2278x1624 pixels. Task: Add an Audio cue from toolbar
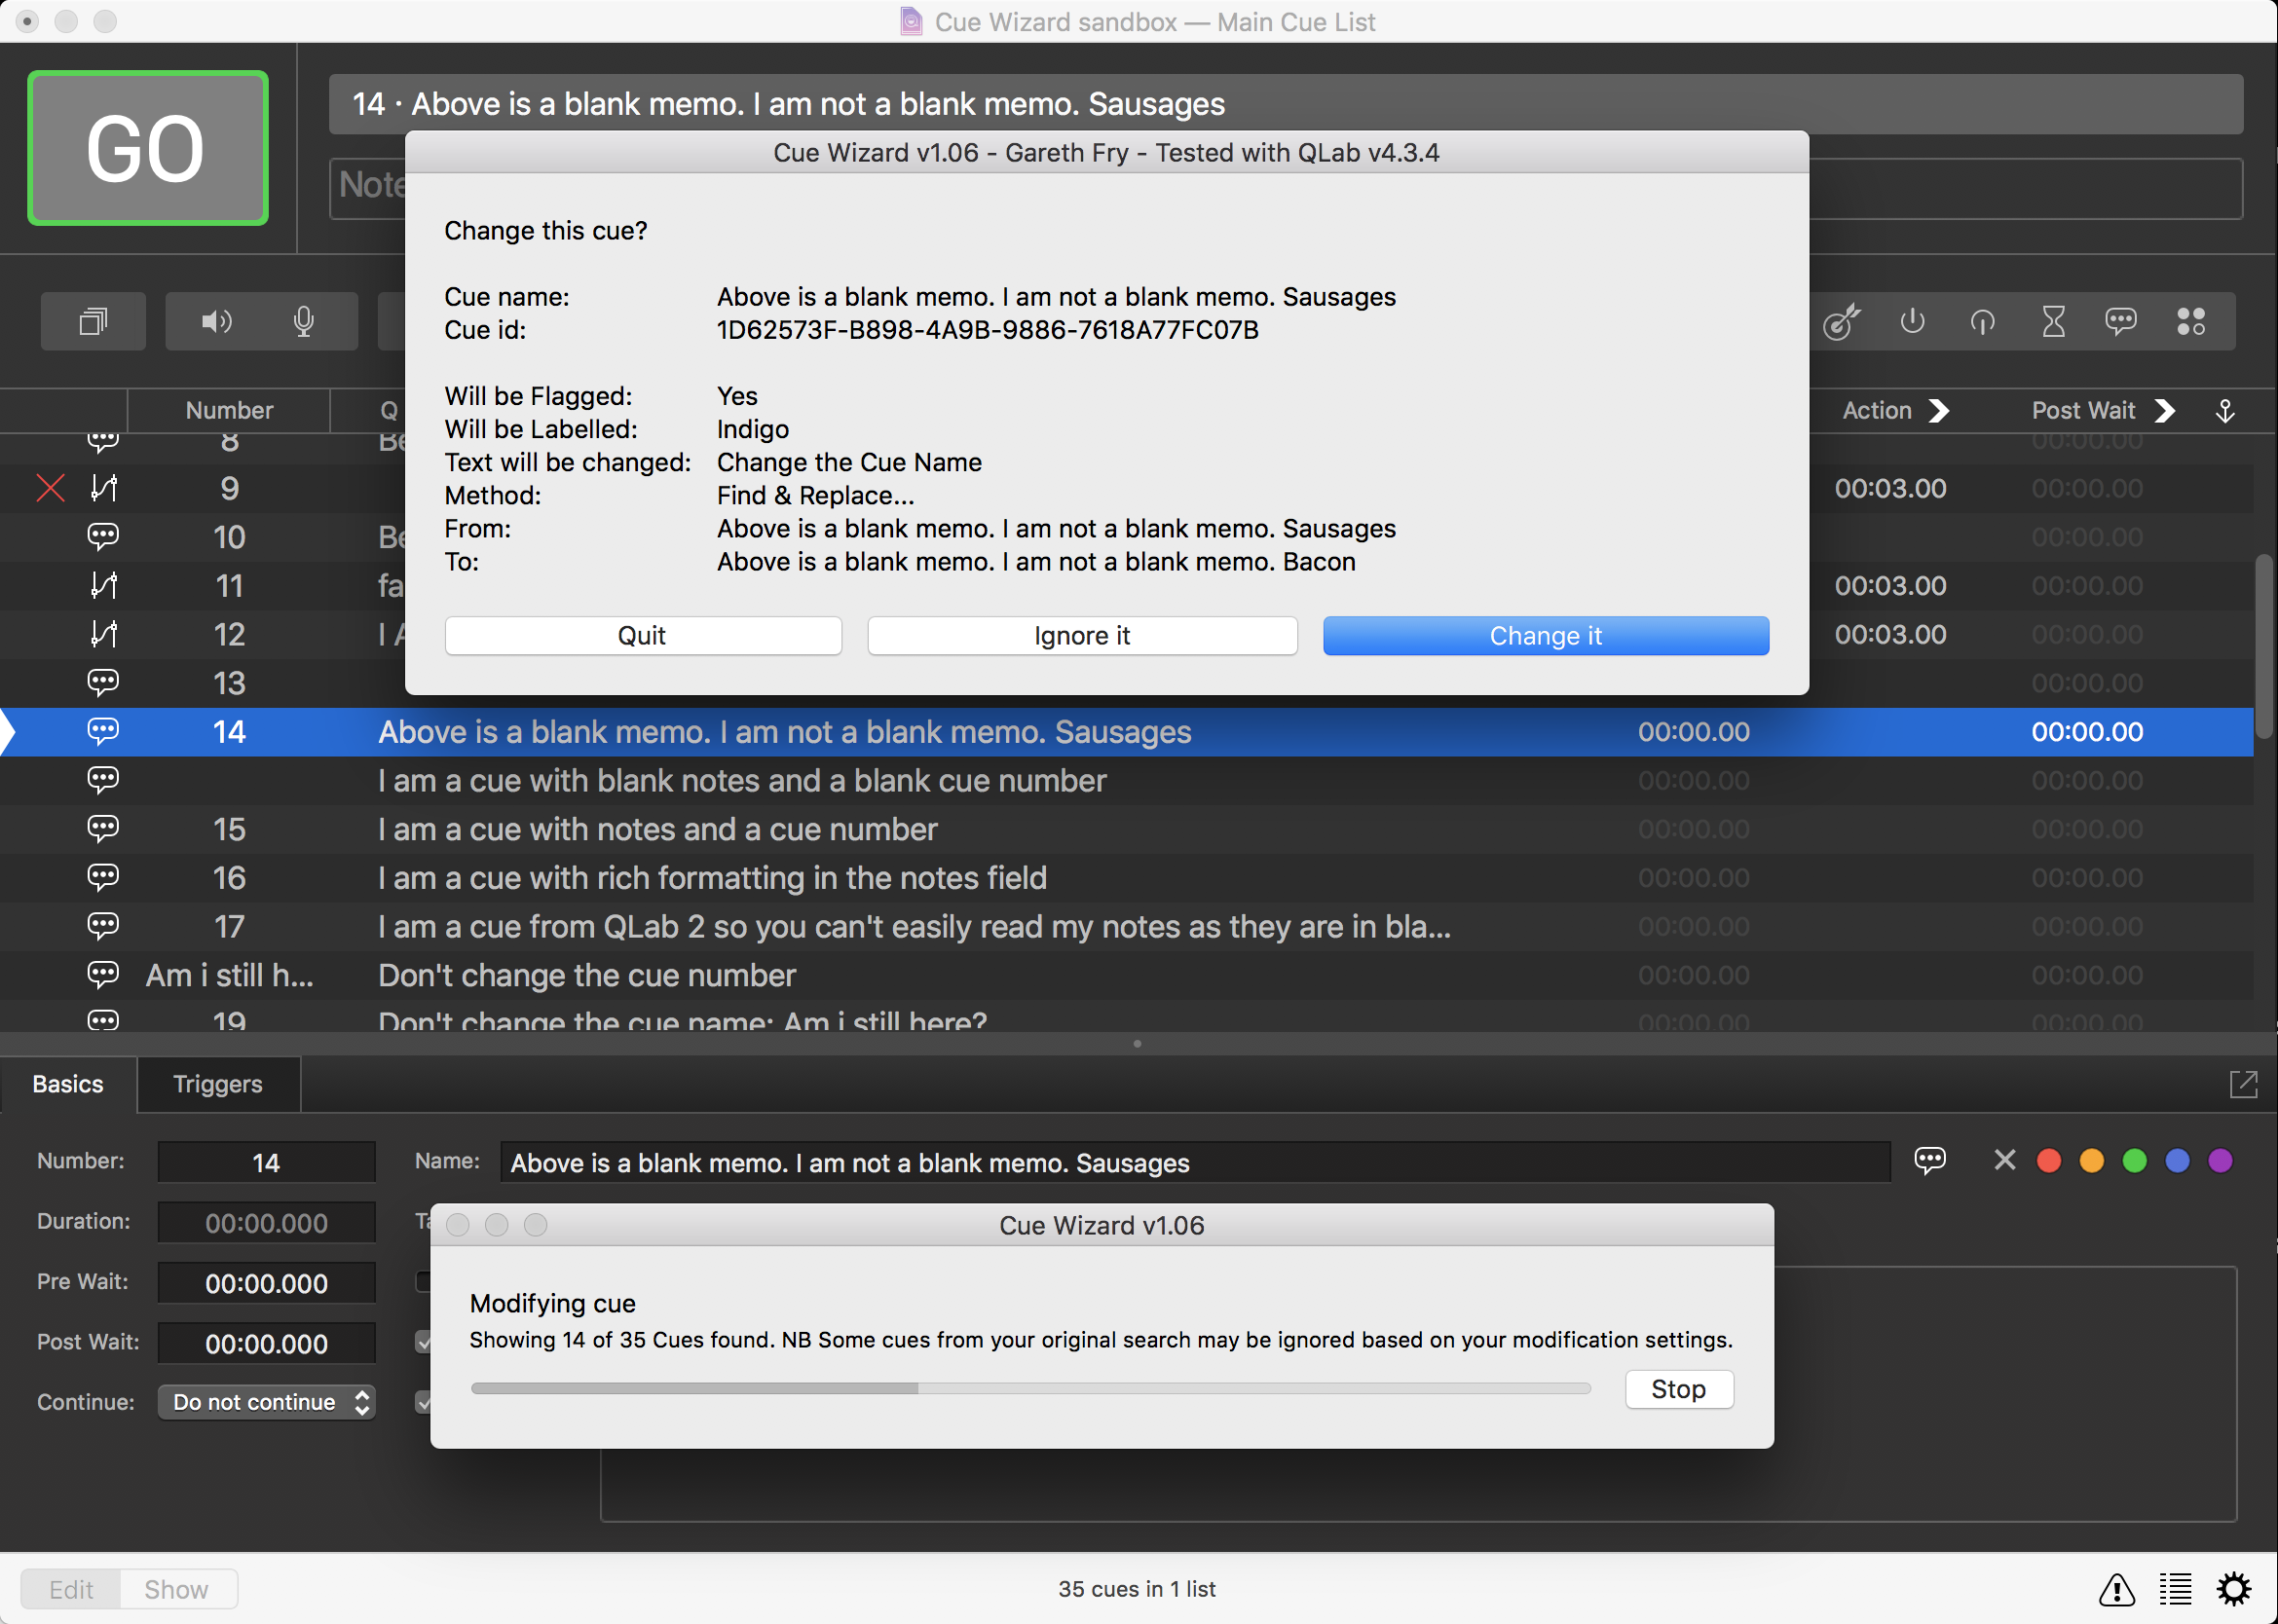pyautogui.click(x=216, y=321)
